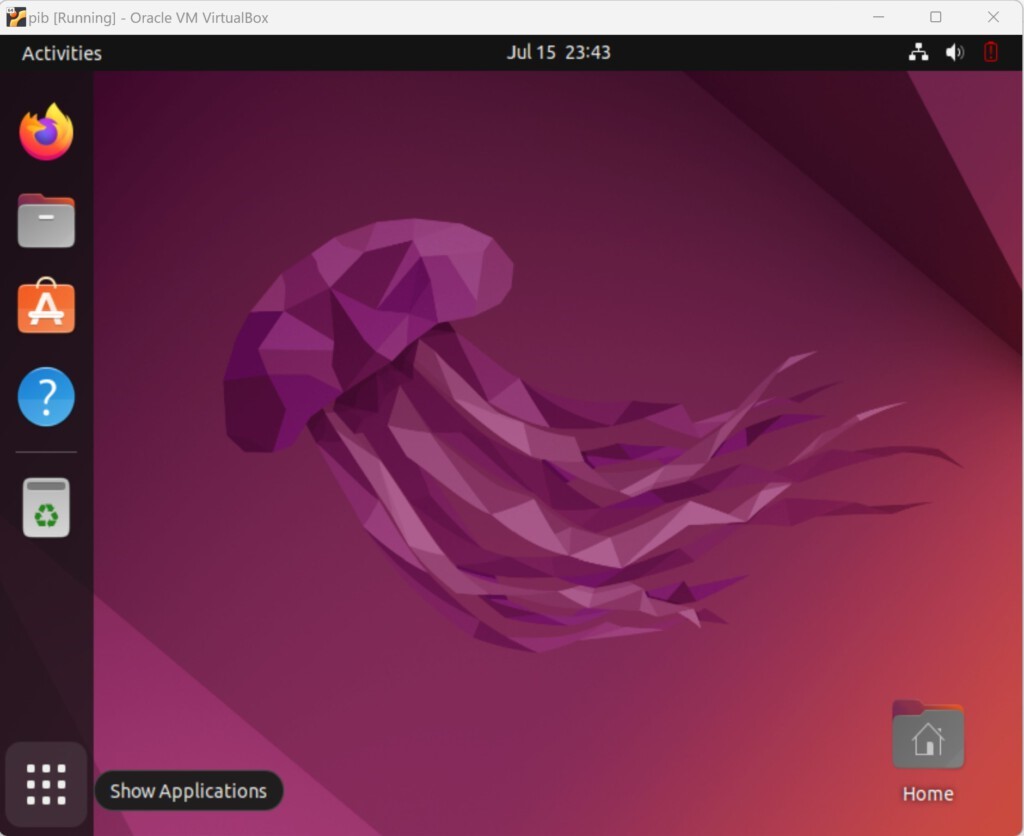Close the VirtualBox VM window
The image size is (1024, 836).
993,17
